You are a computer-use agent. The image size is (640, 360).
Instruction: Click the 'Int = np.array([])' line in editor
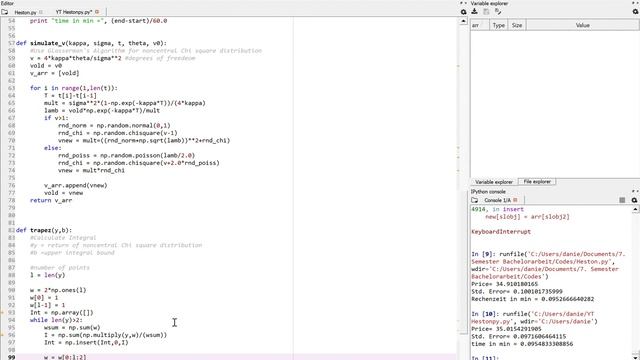(x=62, y=313)
